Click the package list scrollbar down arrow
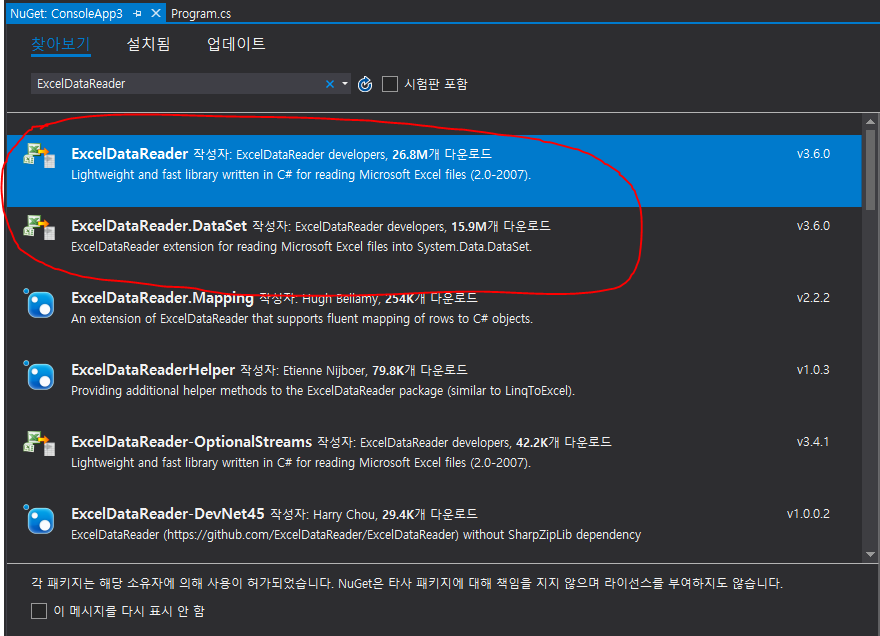Image resolution: width=880 pixels, height=636 pixels. [870, 554]
